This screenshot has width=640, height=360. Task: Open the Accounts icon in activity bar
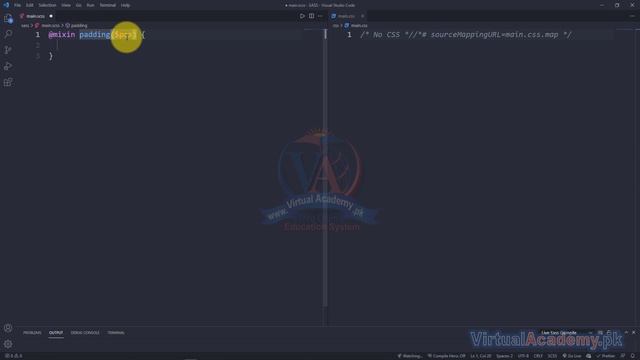point(8,328)
